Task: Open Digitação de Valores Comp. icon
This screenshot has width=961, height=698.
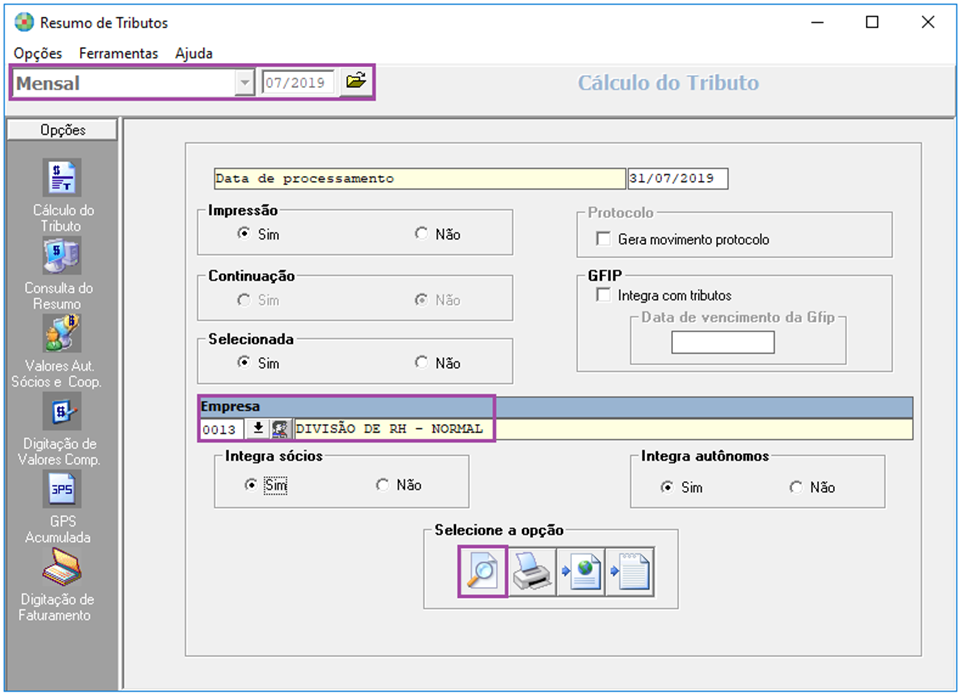Action: (x=62, y=411)
